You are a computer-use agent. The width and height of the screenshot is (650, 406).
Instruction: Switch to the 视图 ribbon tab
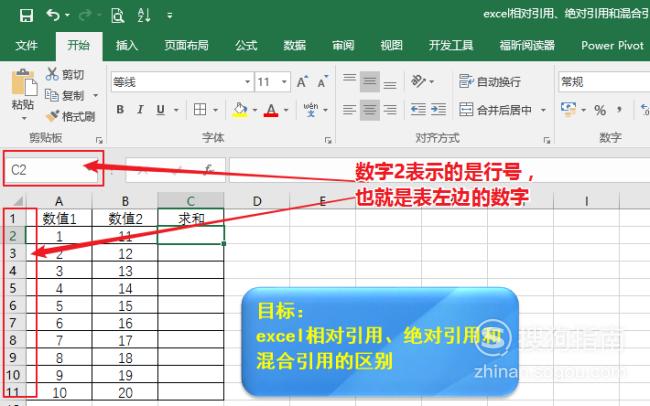(391, 45)
